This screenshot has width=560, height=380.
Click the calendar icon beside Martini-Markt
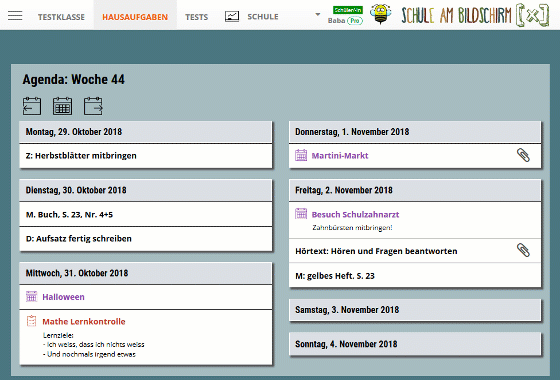(301, 155)
